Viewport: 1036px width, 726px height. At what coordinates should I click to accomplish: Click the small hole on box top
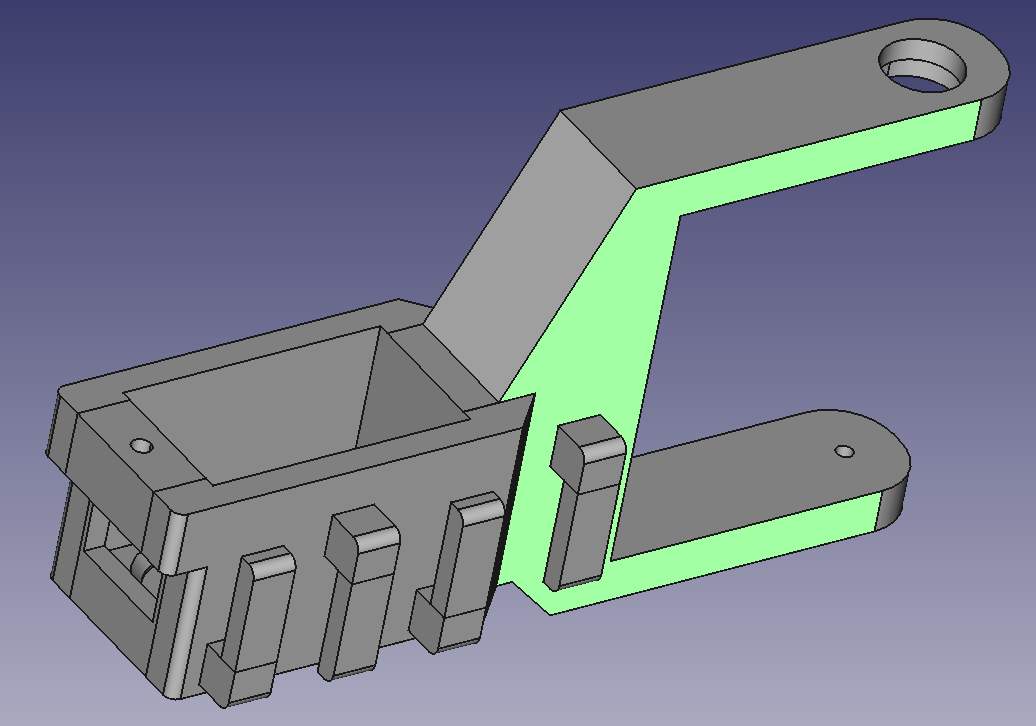tap(141, 445)
